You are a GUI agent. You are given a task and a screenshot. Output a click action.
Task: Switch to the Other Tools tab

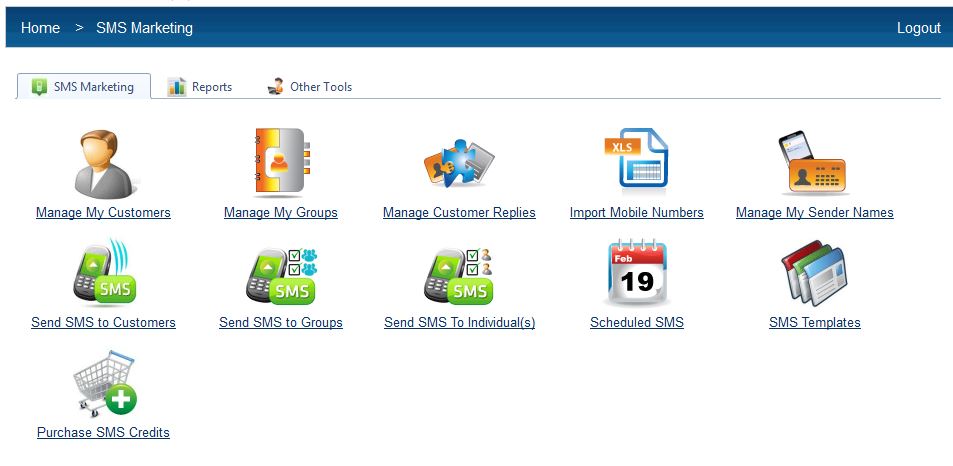(310, 87)
